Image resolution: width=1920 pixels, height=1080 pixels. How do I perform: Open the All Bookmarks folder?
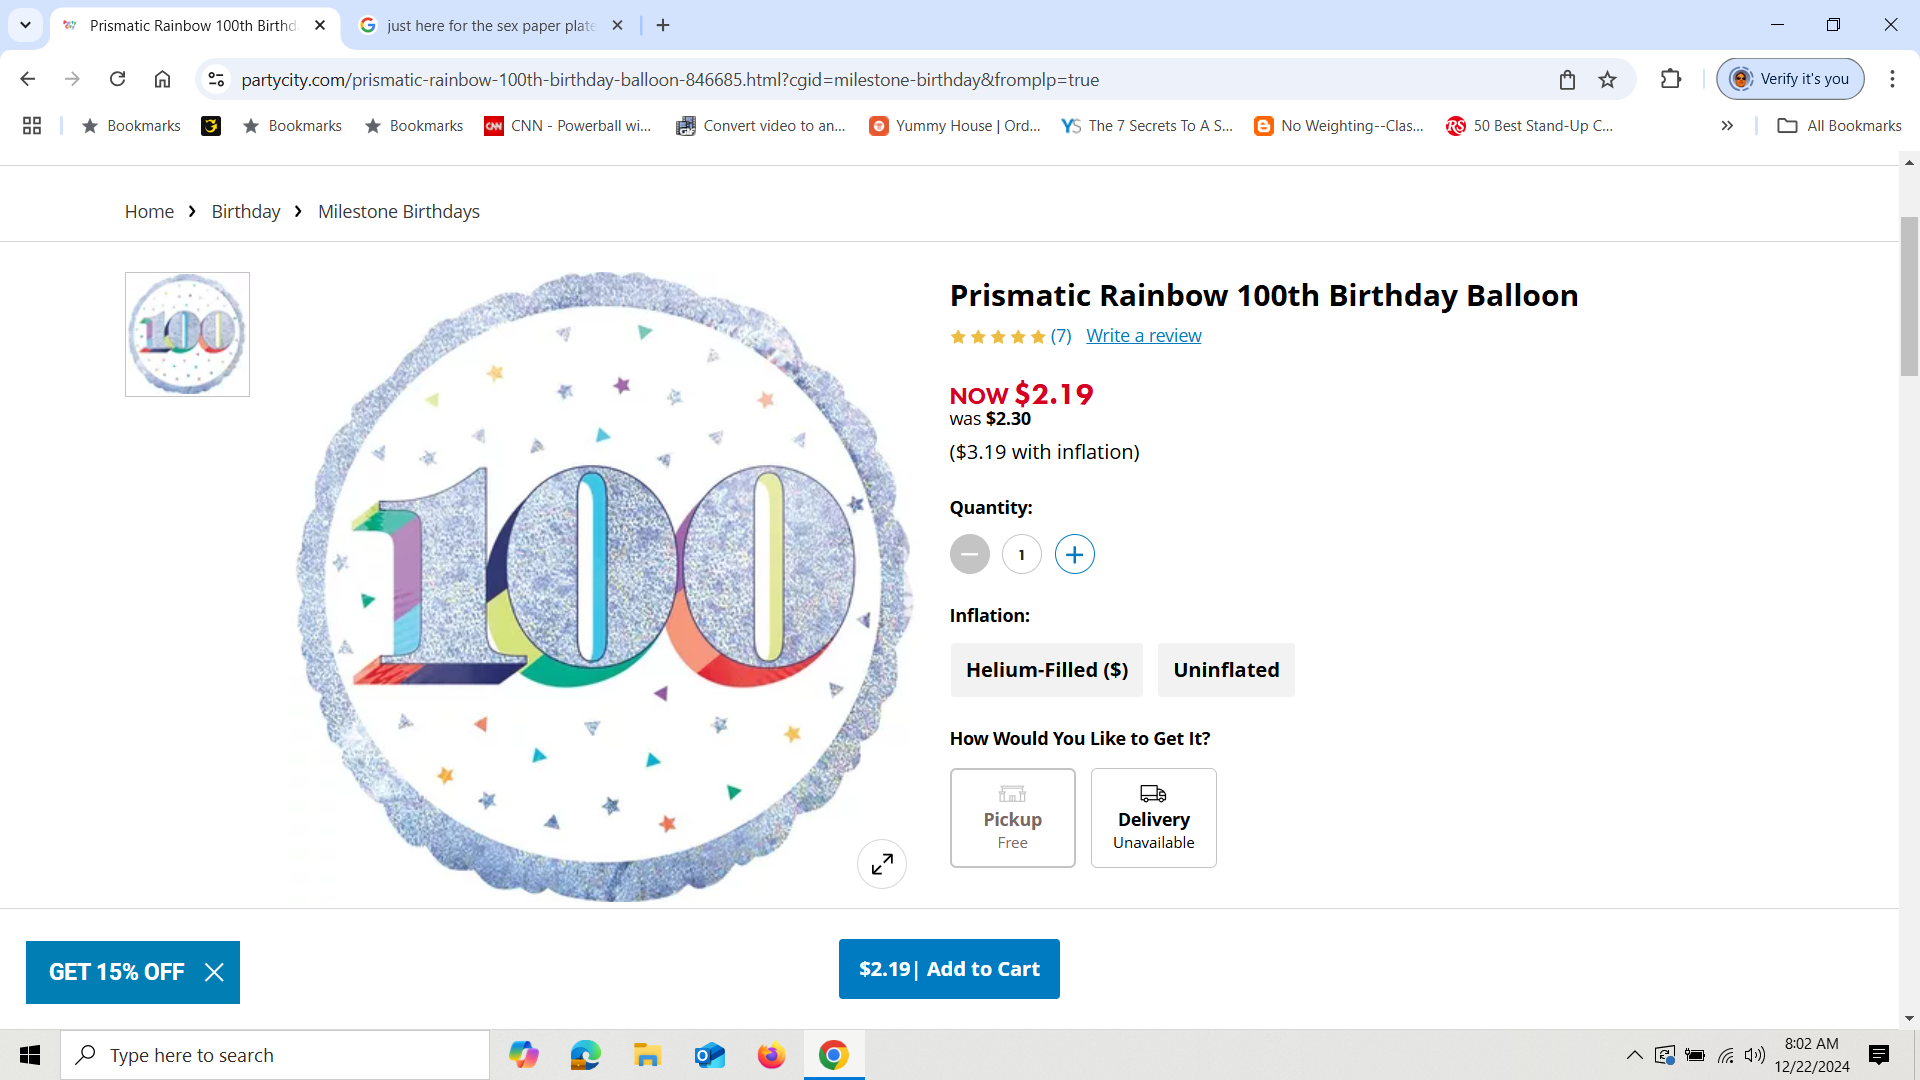coord(1839,126)
